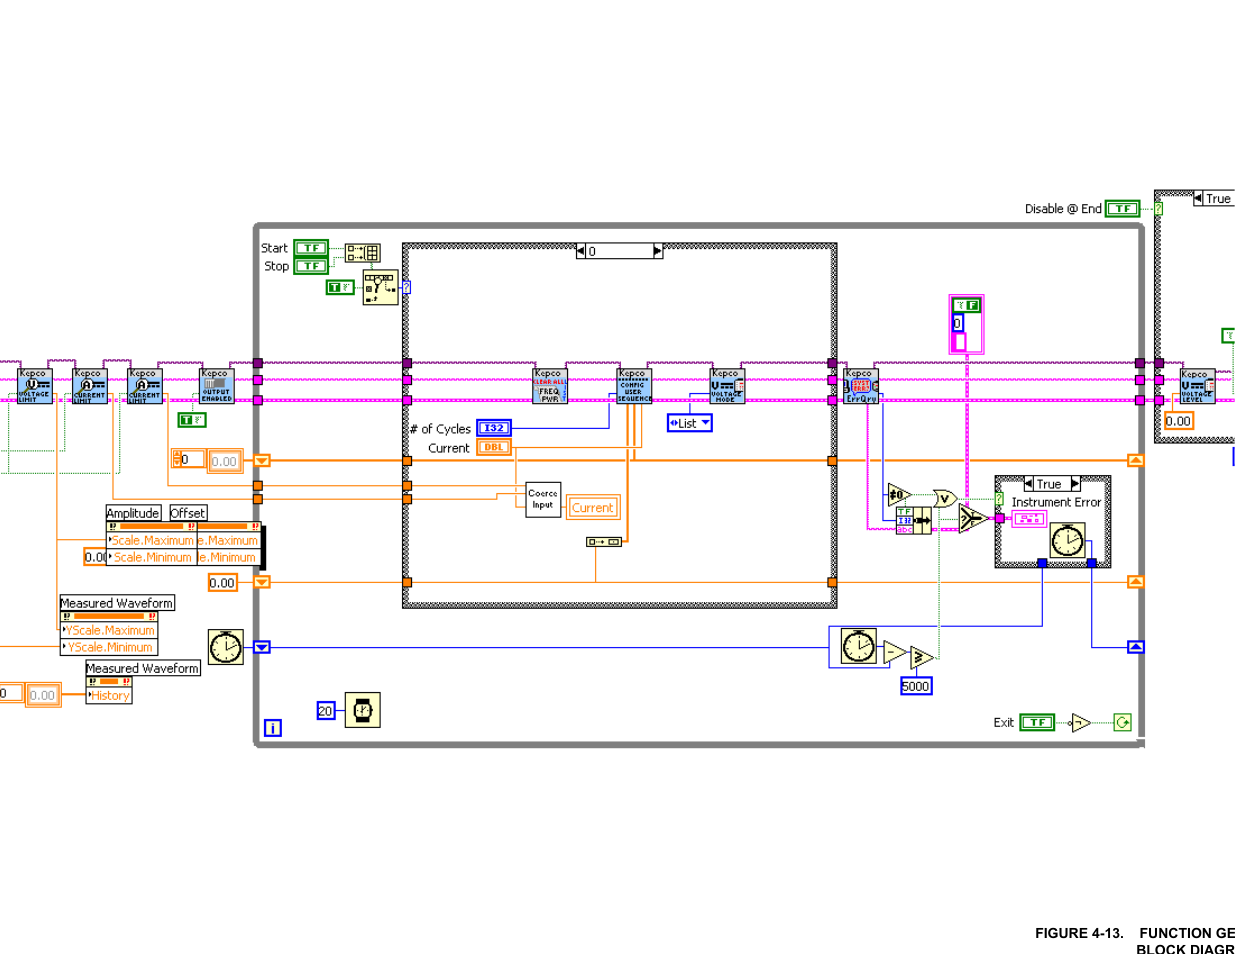
Task: Click the Subtract node after tick count
Action: point(894,653)
